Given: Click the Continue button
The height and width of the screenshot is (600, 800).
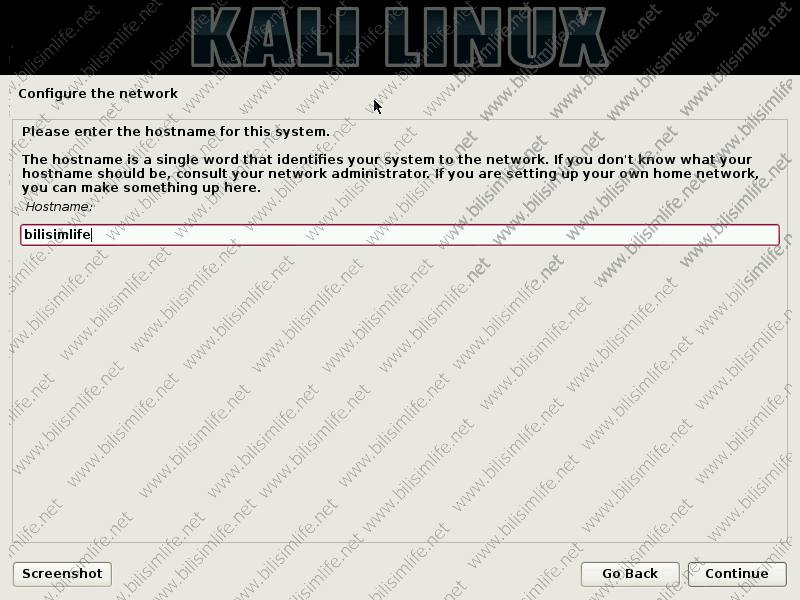Looking at the screenshot, I should click(737, 574).
